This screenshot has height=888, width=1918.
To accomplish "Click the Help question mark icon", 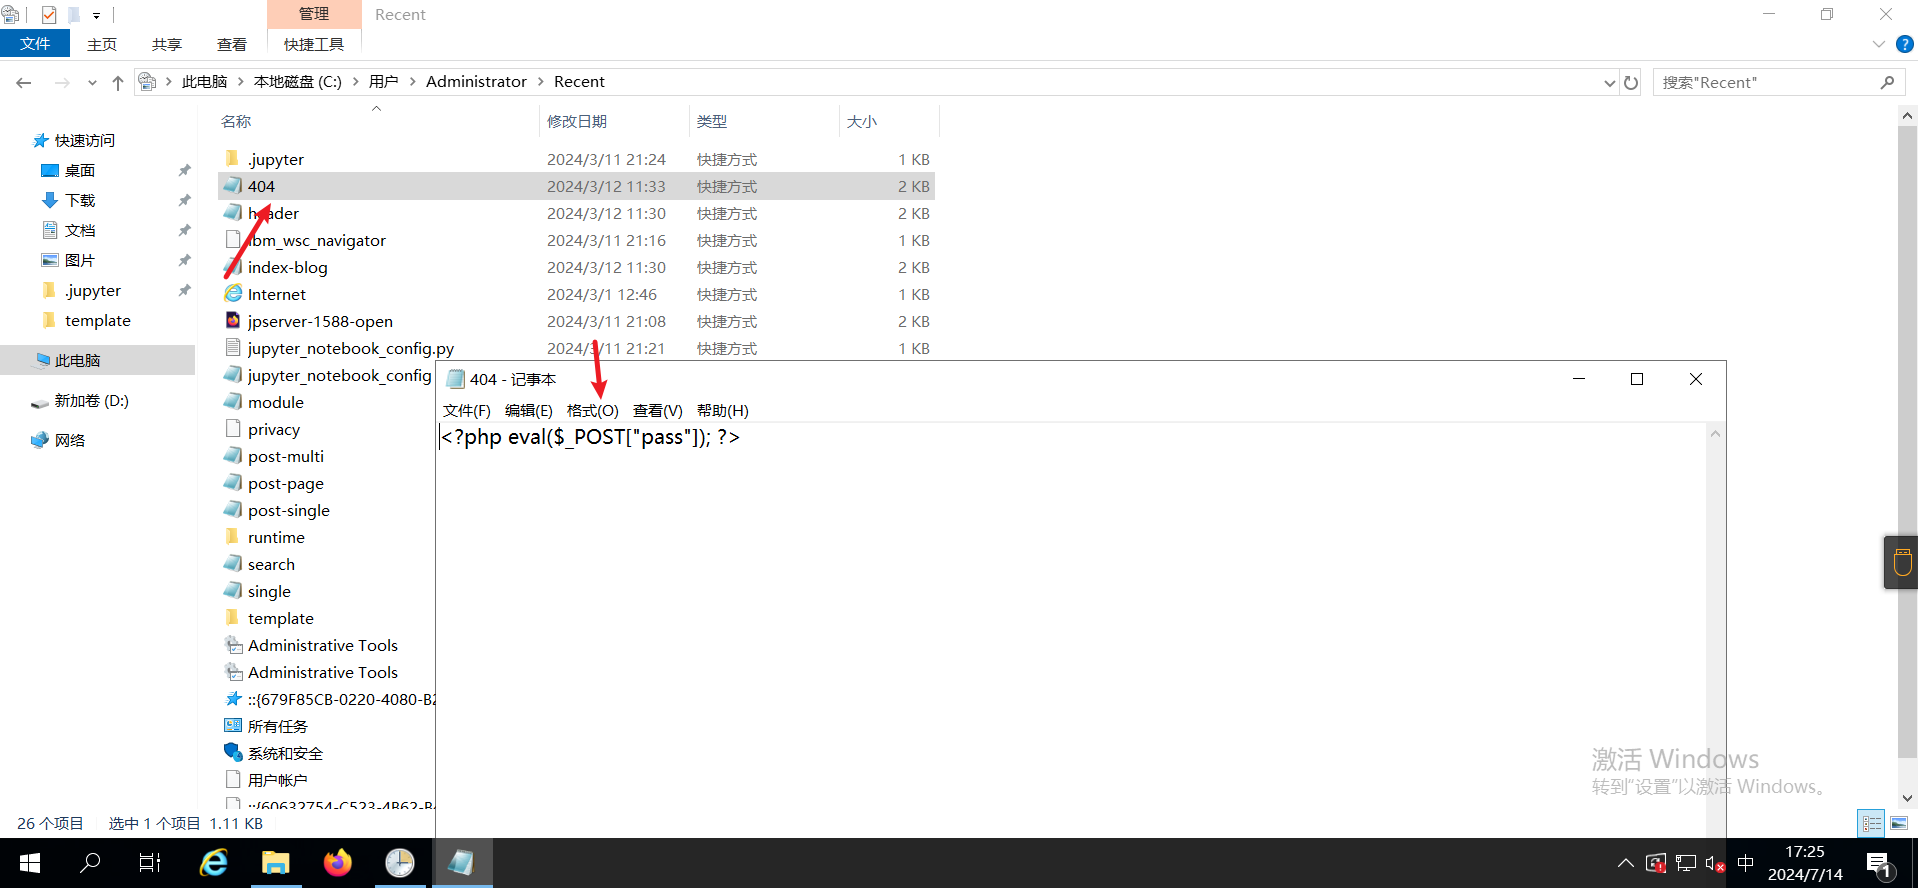I will (1905, 44).
